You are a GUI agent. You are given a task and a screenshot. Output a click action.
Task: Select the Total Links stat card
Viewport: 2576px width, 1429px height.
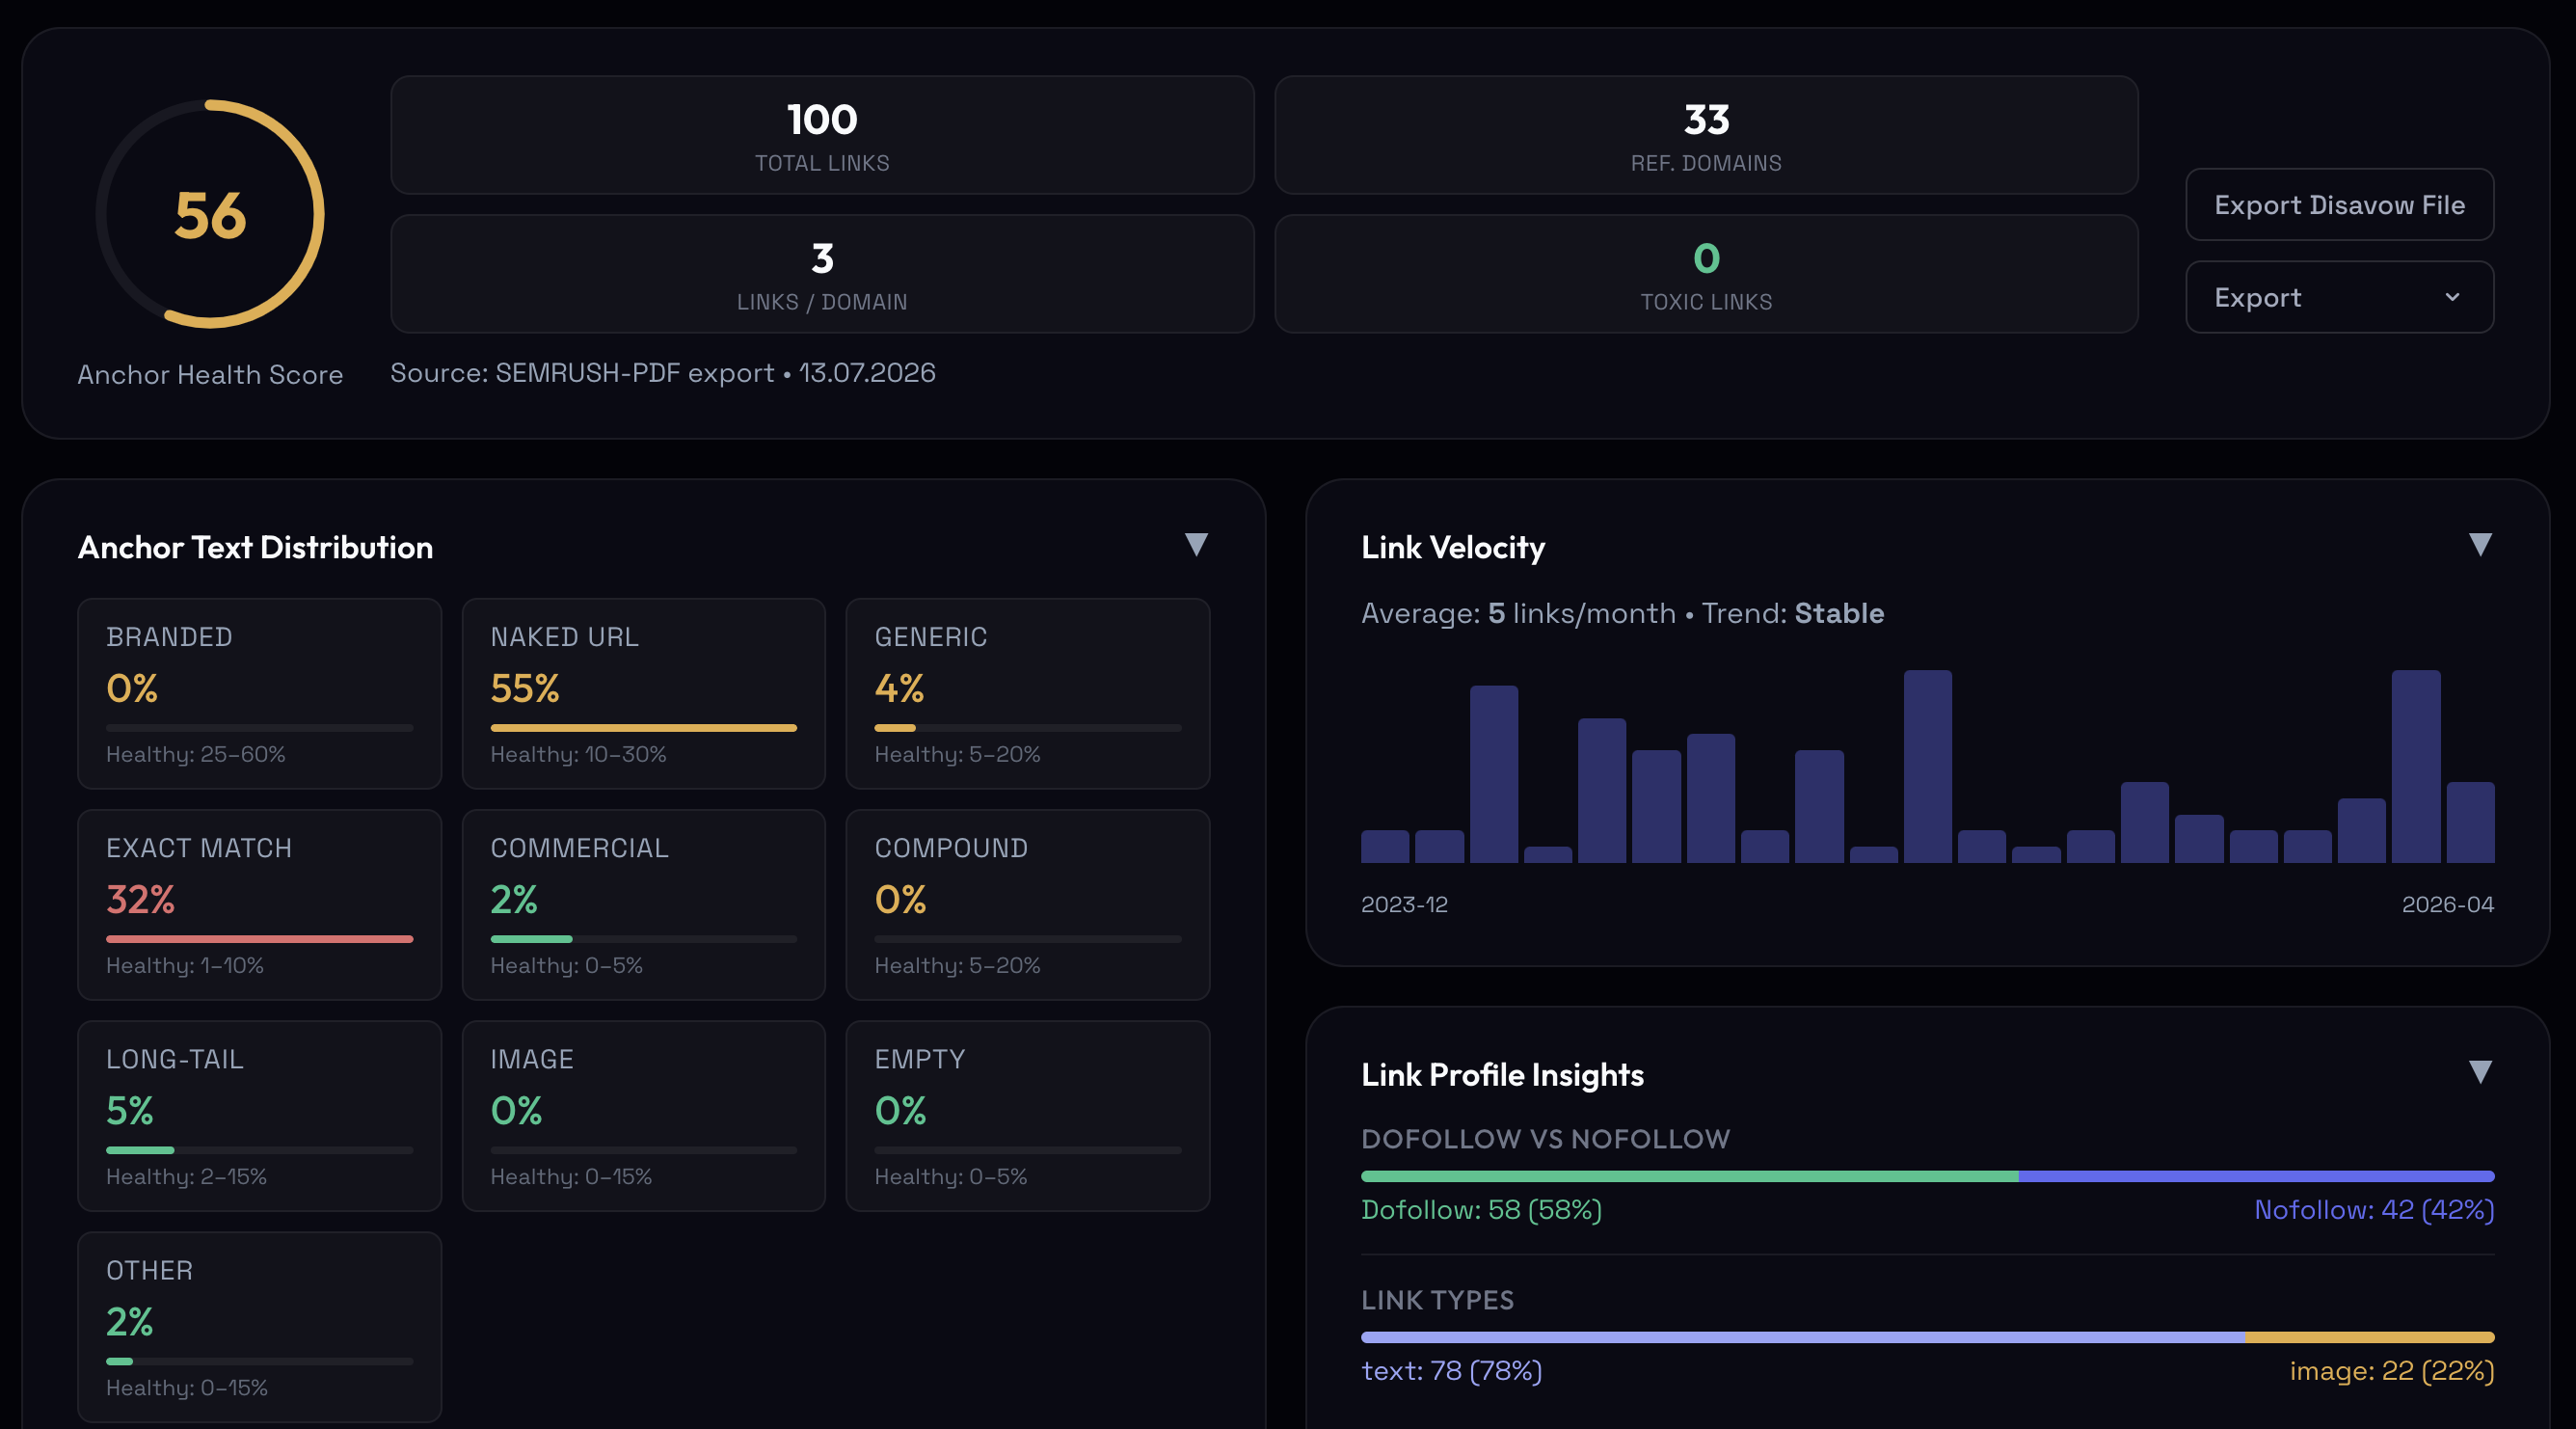[822, 135]
